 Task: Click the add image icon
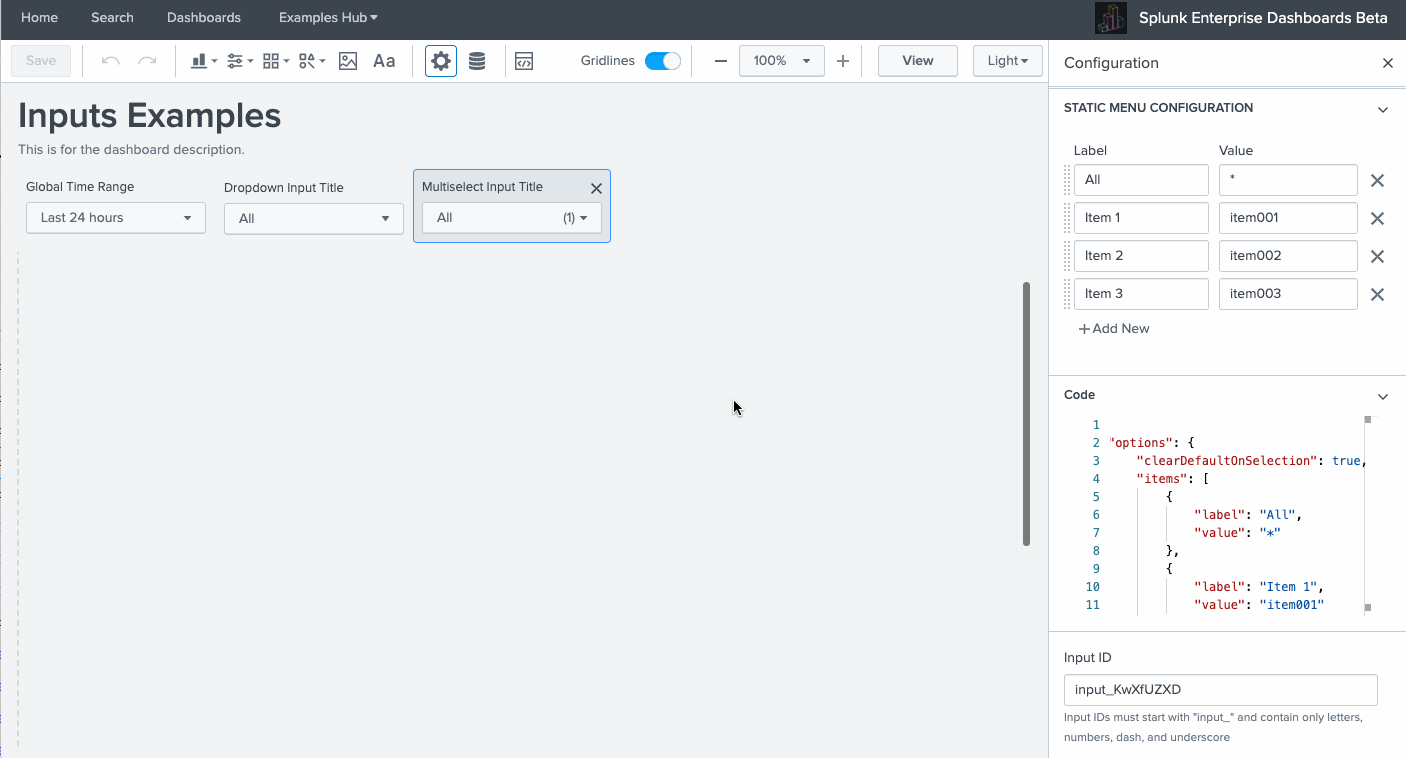click(348, 61)
